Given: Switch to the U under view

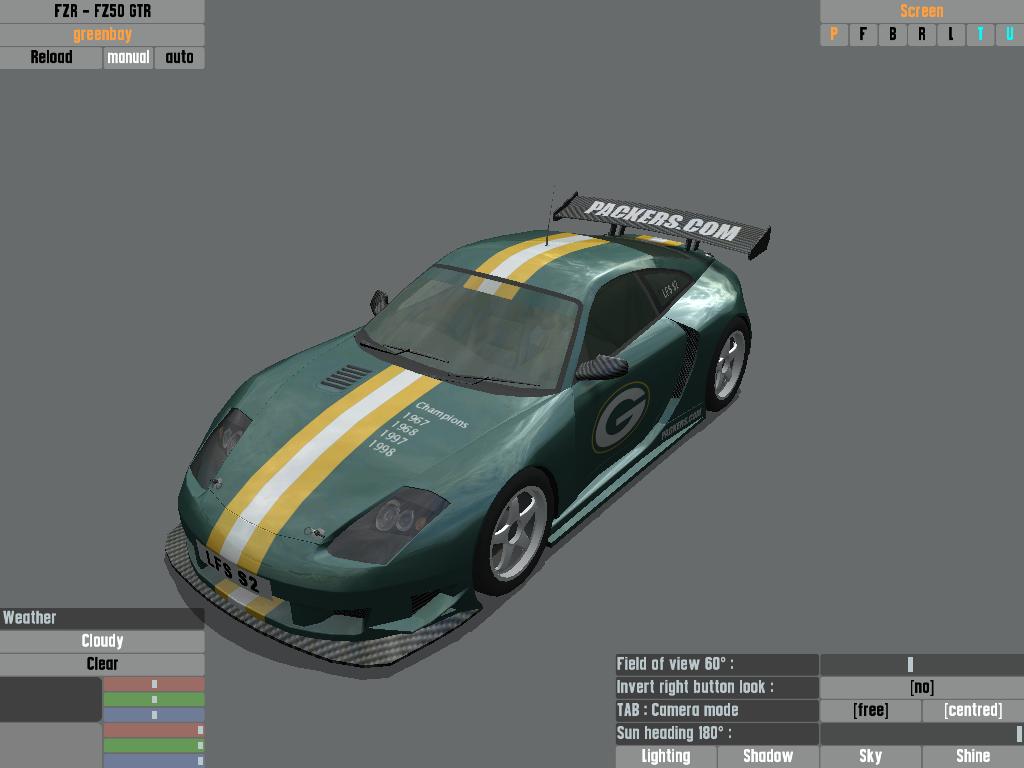Looking at the screenshot, I should coord(1010,35).
